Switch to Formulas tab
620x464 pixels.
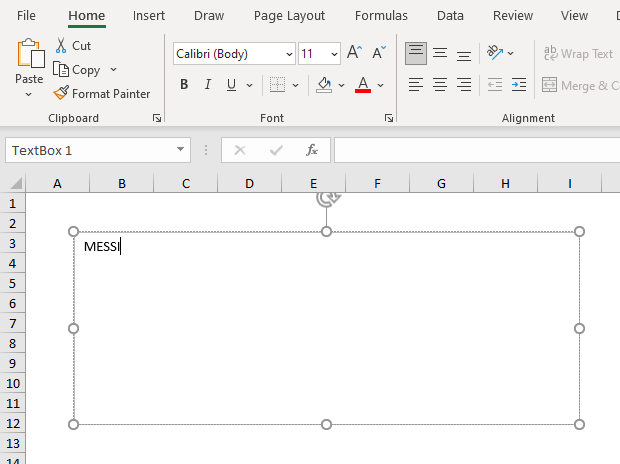pos(381,15)
